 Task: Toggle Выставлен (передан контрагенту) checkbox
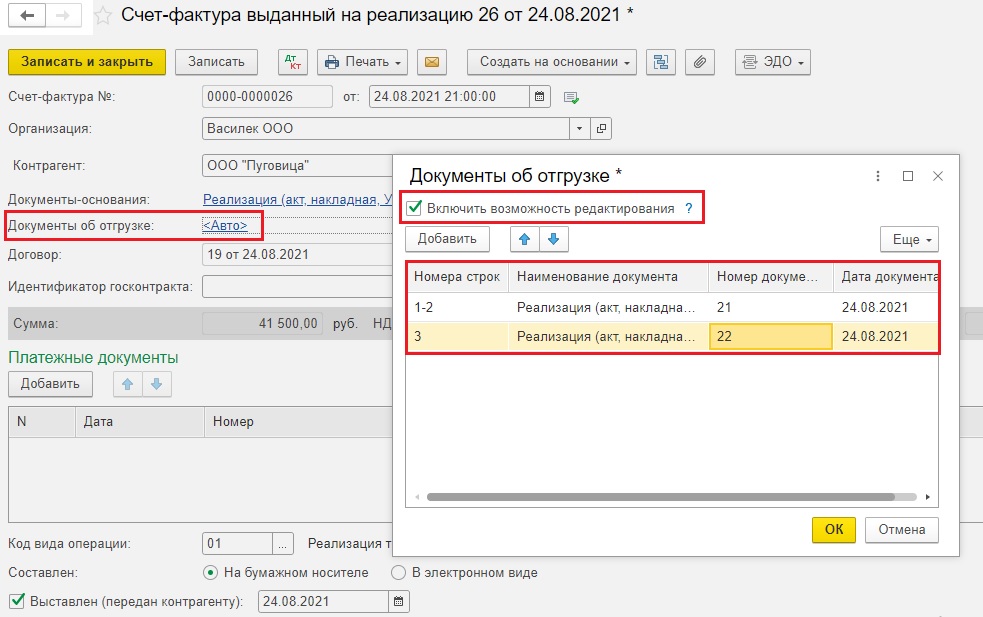[17, 601]
